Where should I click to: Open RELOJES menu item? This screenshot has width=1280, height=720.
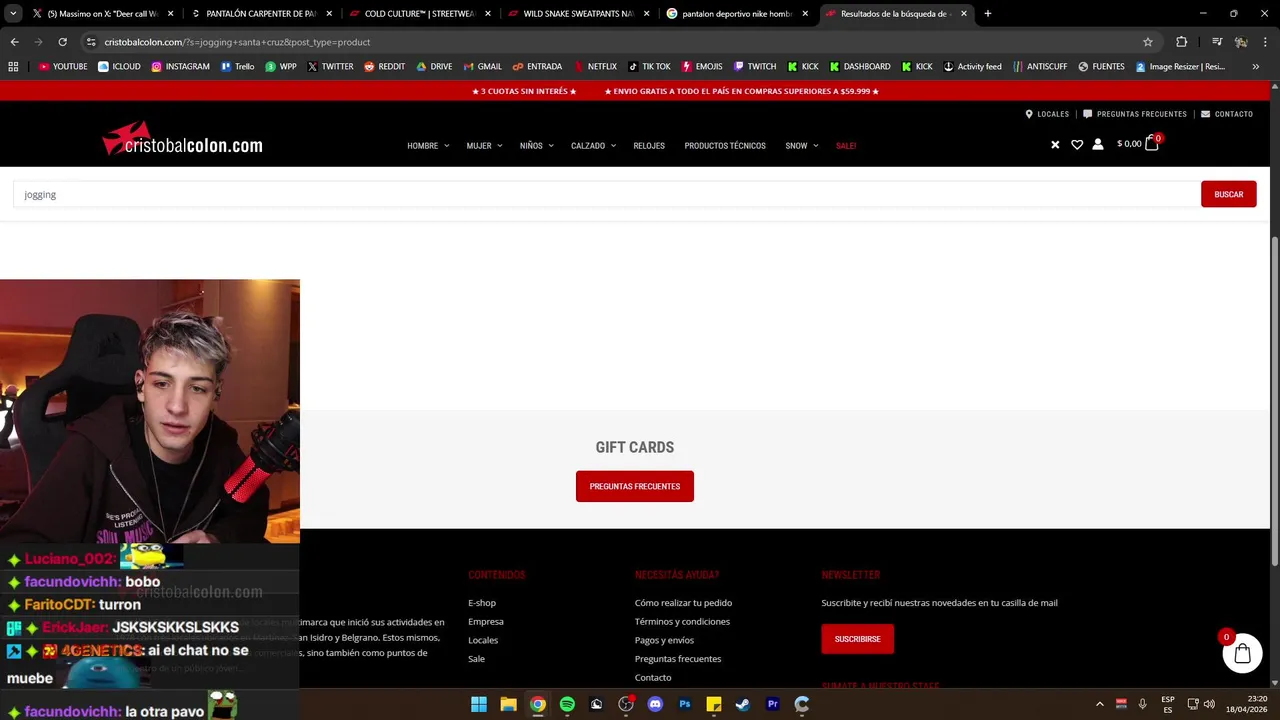[x=649, y=146]
